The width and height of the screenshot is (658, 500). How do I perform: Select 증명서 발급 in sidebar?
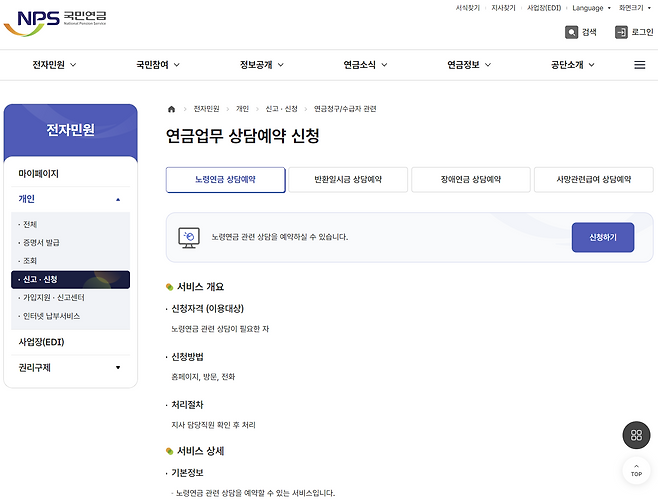pyautogui.click(x=42, y=243)
